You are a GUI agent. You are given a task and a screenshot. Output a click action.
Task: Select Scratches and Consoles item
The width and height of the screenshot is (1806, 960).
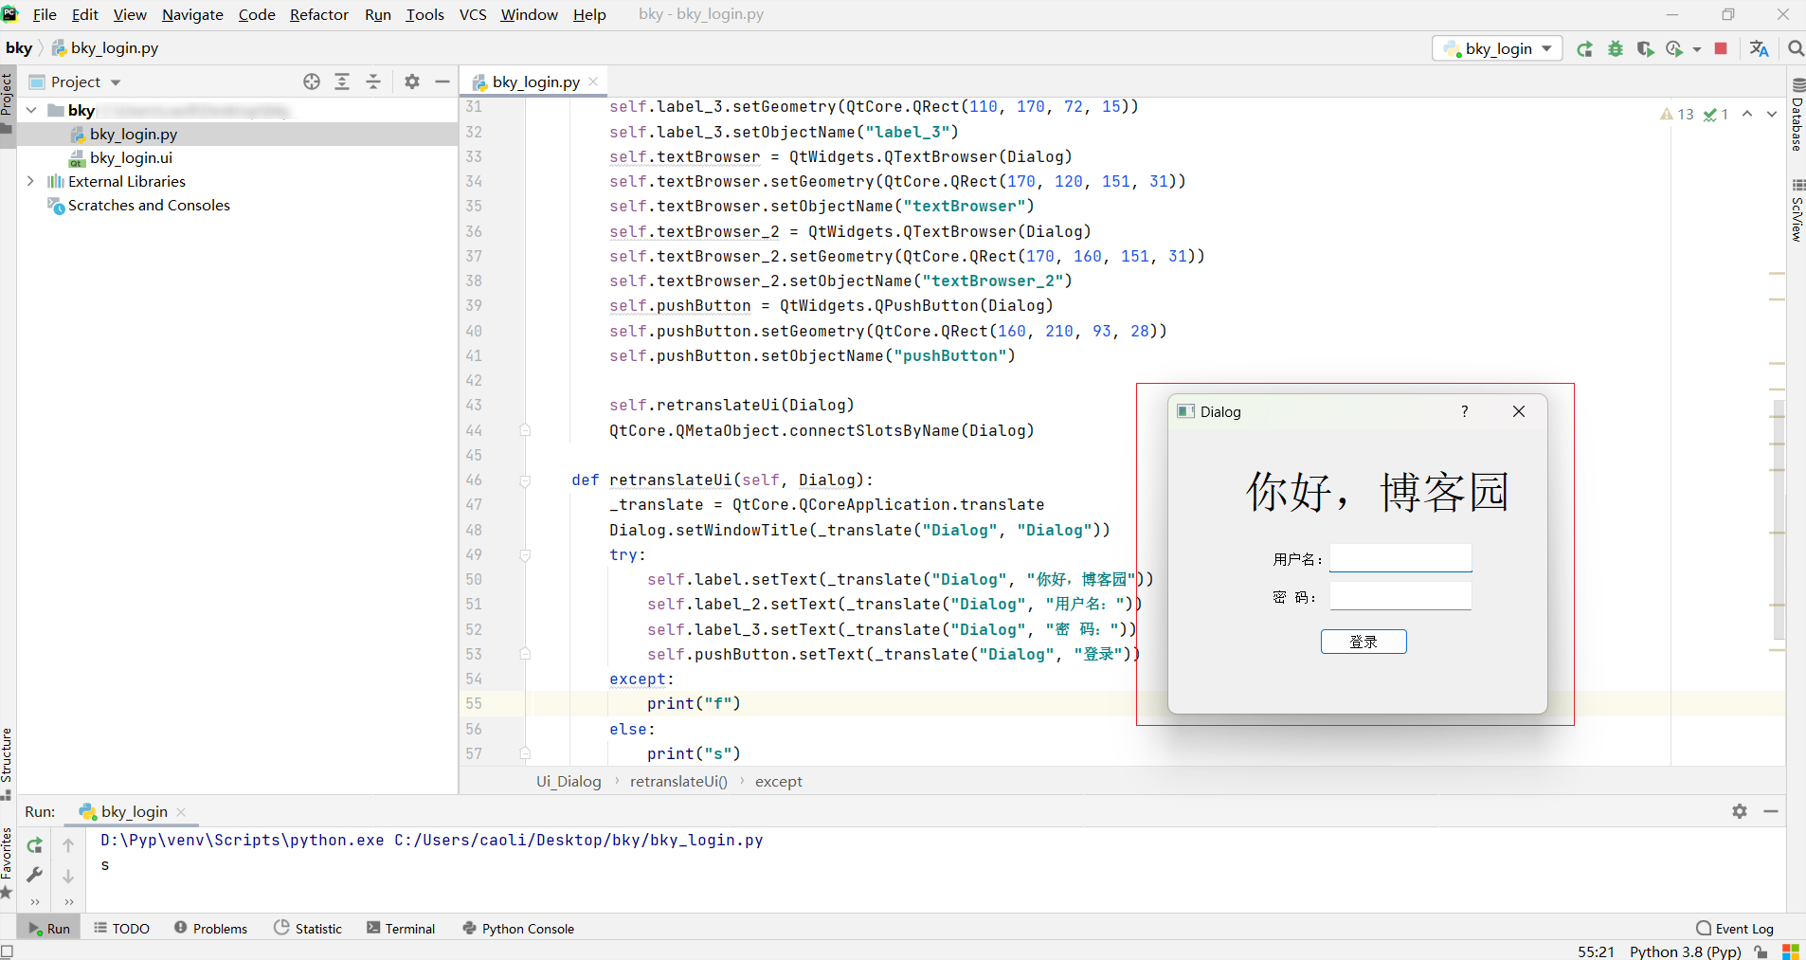148,206
